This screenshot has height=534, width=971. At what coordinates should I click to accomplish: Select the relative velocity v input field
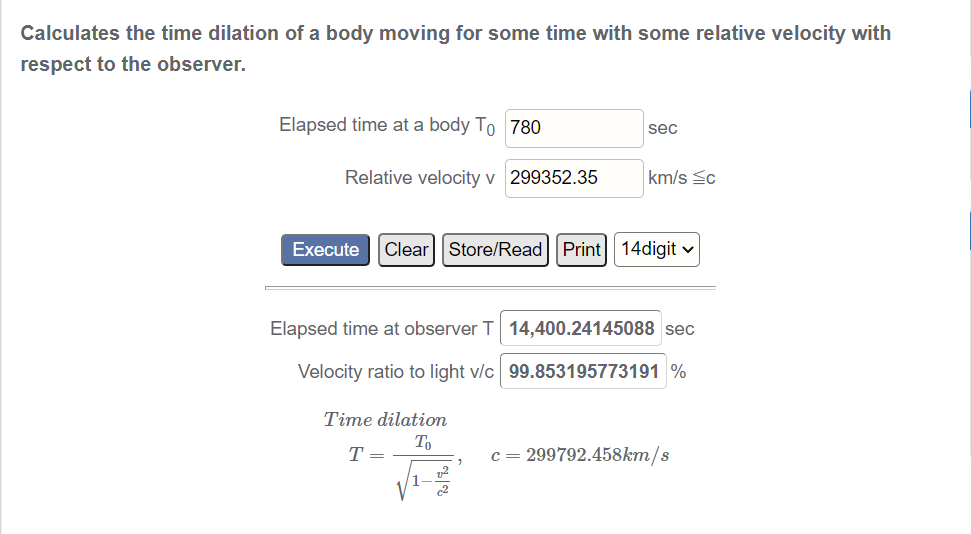tap(574, 178)
